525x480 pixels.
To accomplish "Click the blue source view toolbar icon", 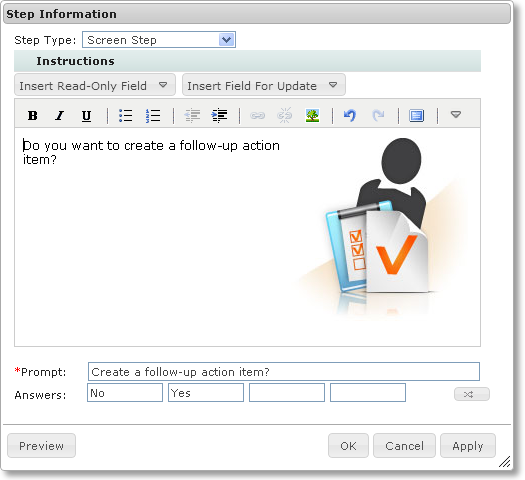I will point(417,115).
